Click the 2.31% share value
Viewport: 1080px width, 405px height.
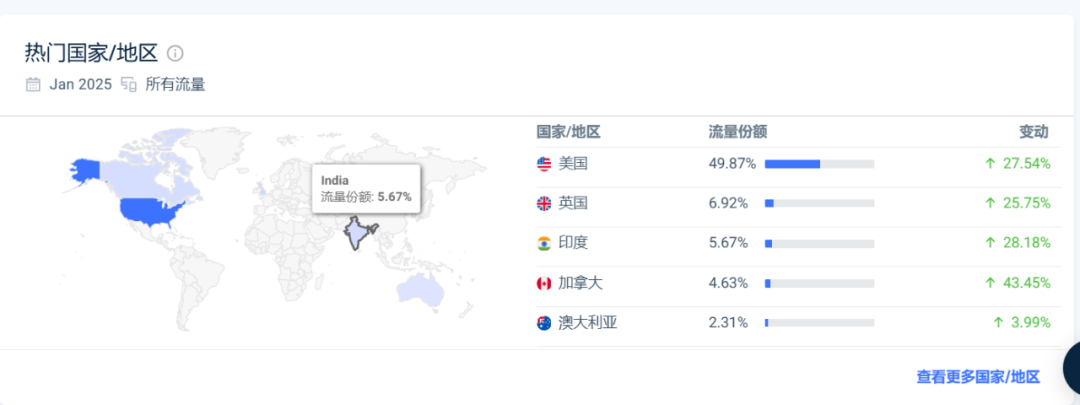click(x=729, y=322)
